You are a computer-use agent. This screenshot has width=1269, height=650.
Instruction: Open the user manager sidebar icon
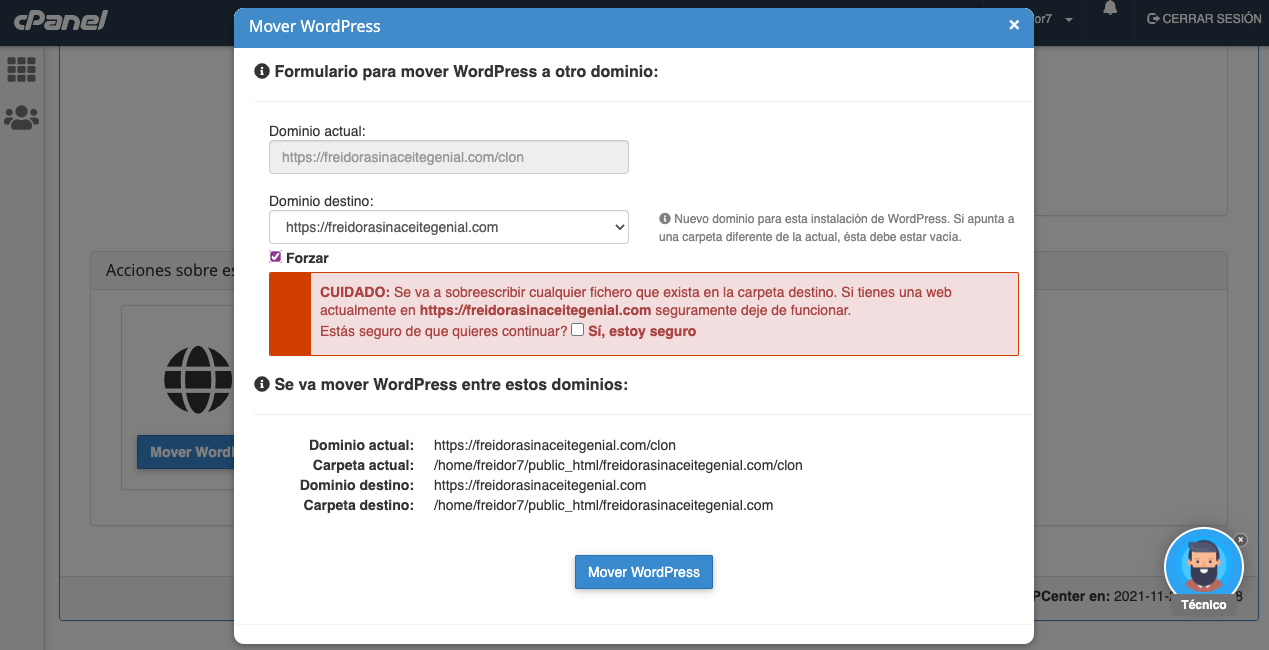(x=21, y=118)
